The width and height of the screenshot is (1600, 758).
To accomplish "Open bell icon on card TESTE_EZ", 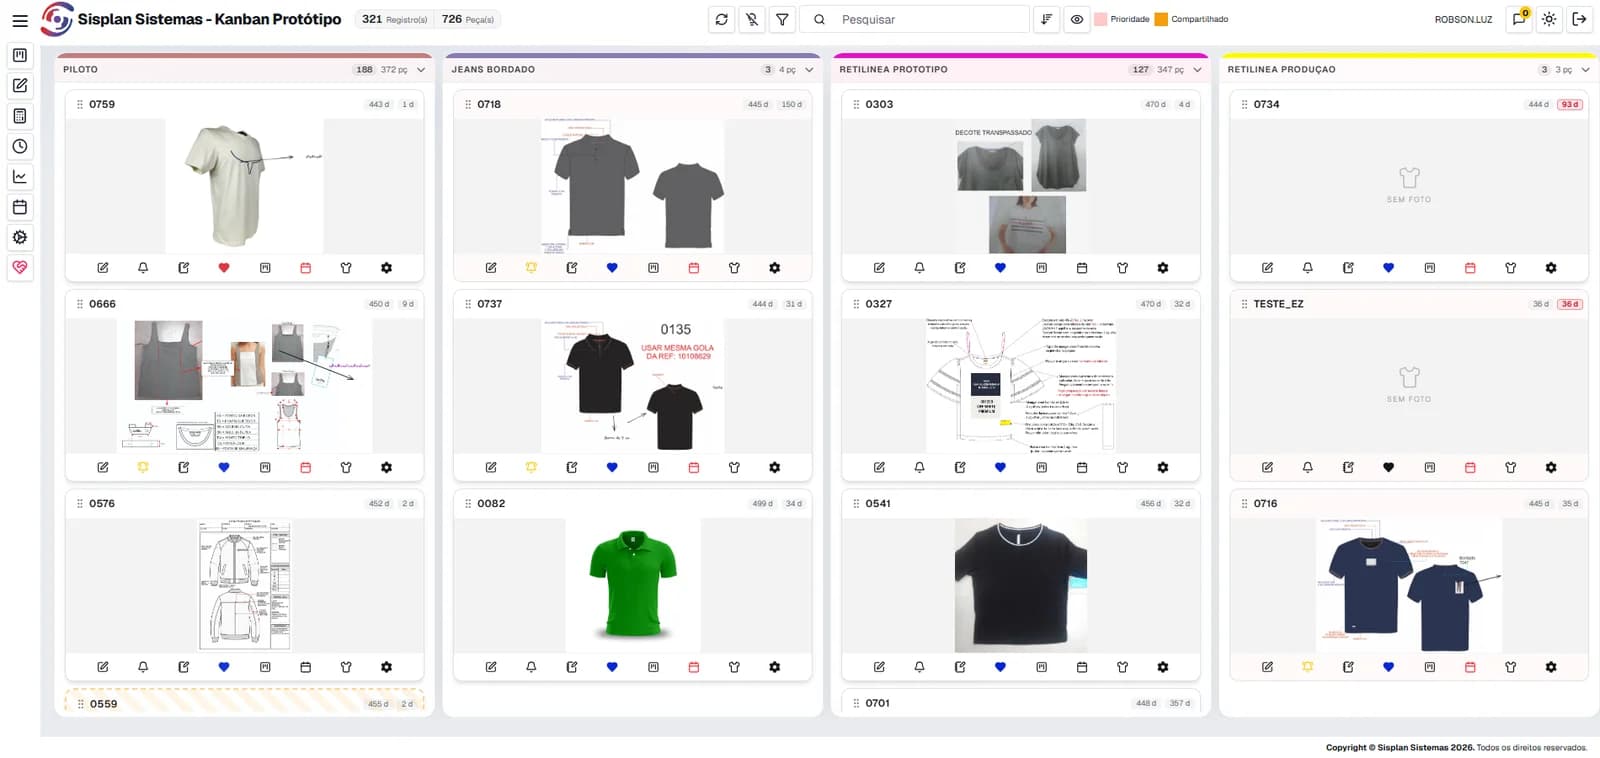I will tap(1308, 467).
